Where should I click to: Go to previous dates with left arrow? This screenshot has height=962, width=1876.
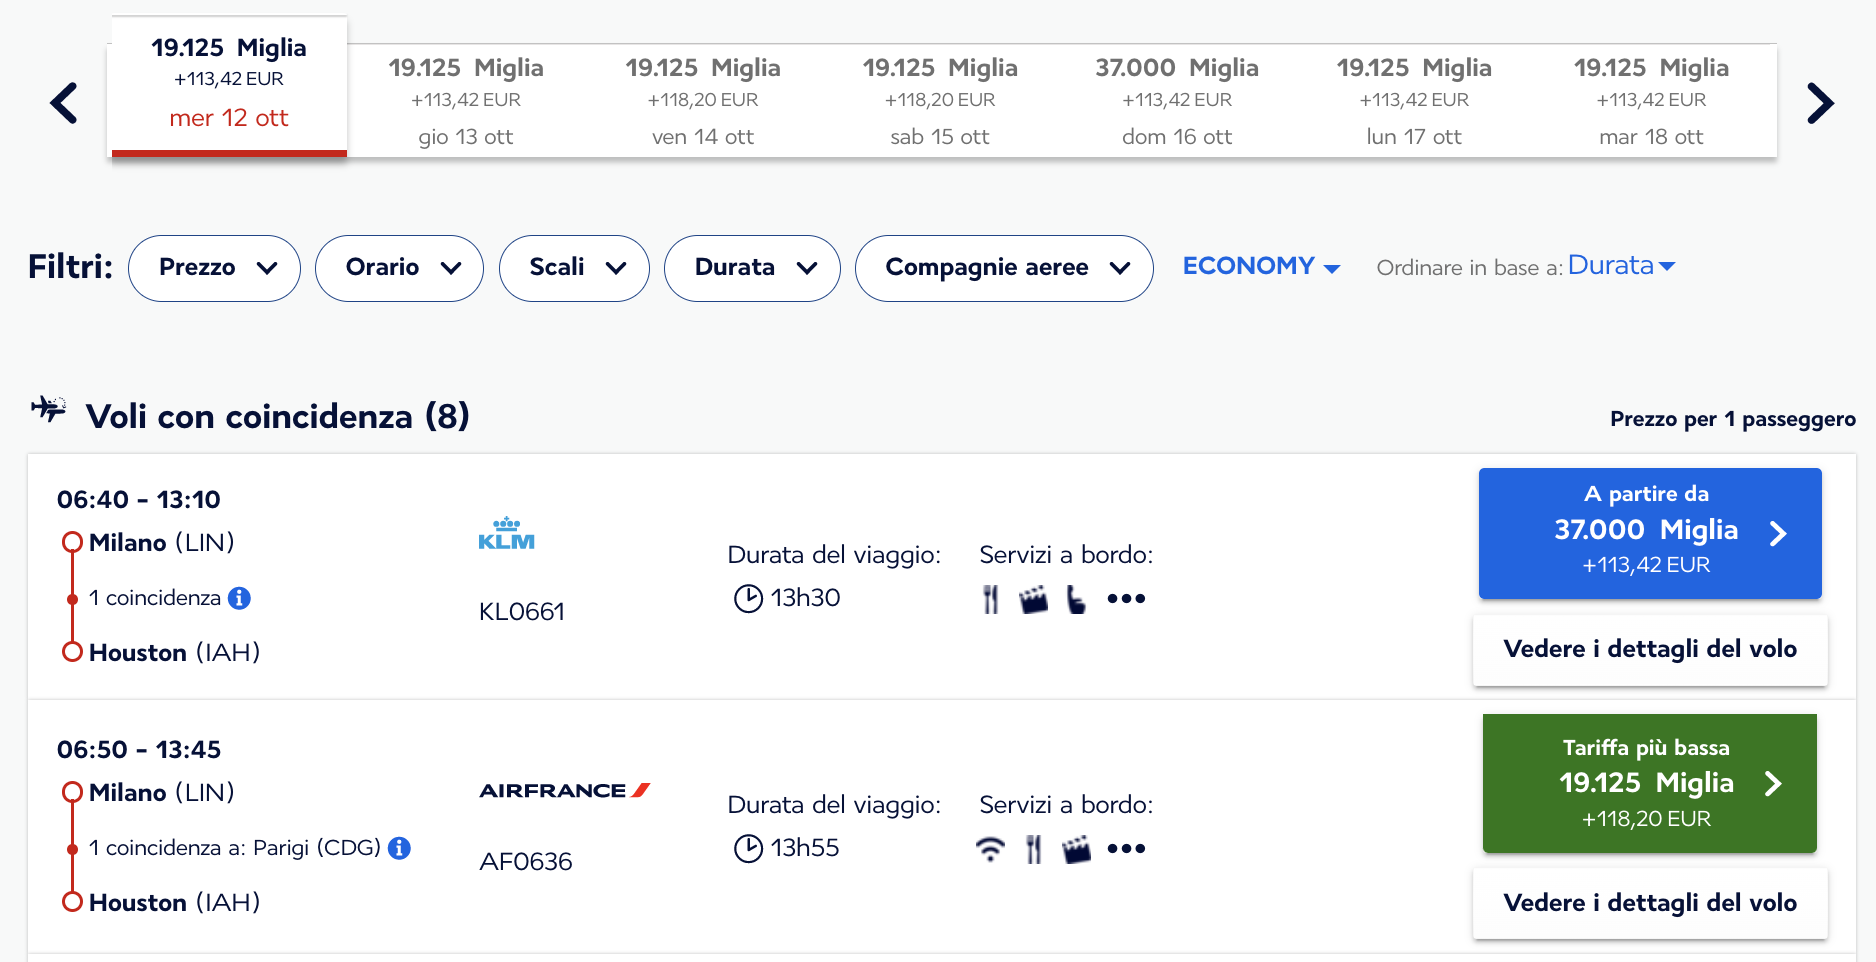click(x=64, y=103)
